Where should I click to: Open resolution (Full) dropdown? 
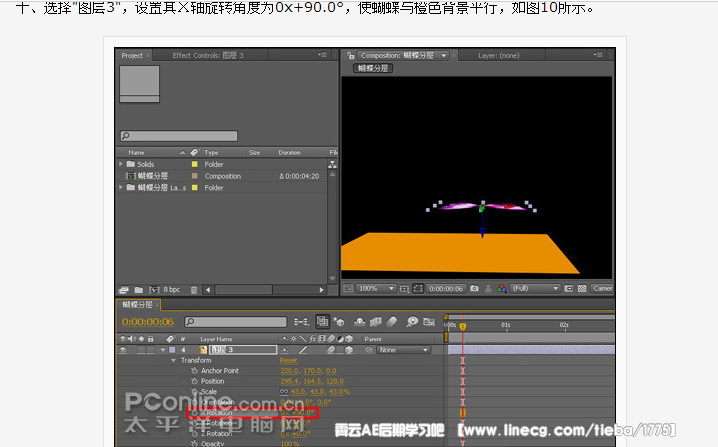pyautogui.click(x=535, y=289)
